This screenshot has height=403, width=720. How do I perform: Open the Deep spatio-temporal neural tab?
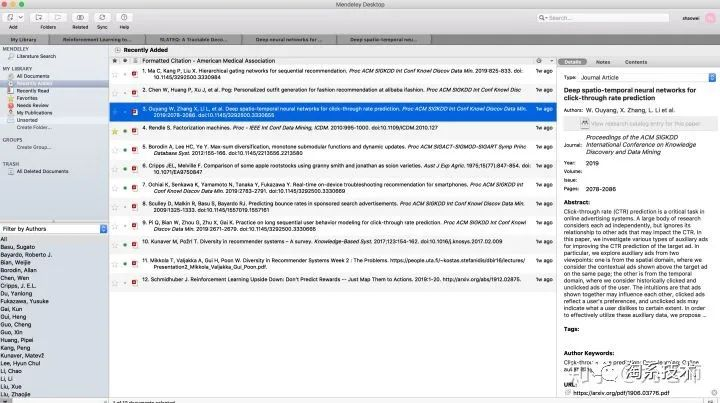pyautogui.click(x=384, y=40)
